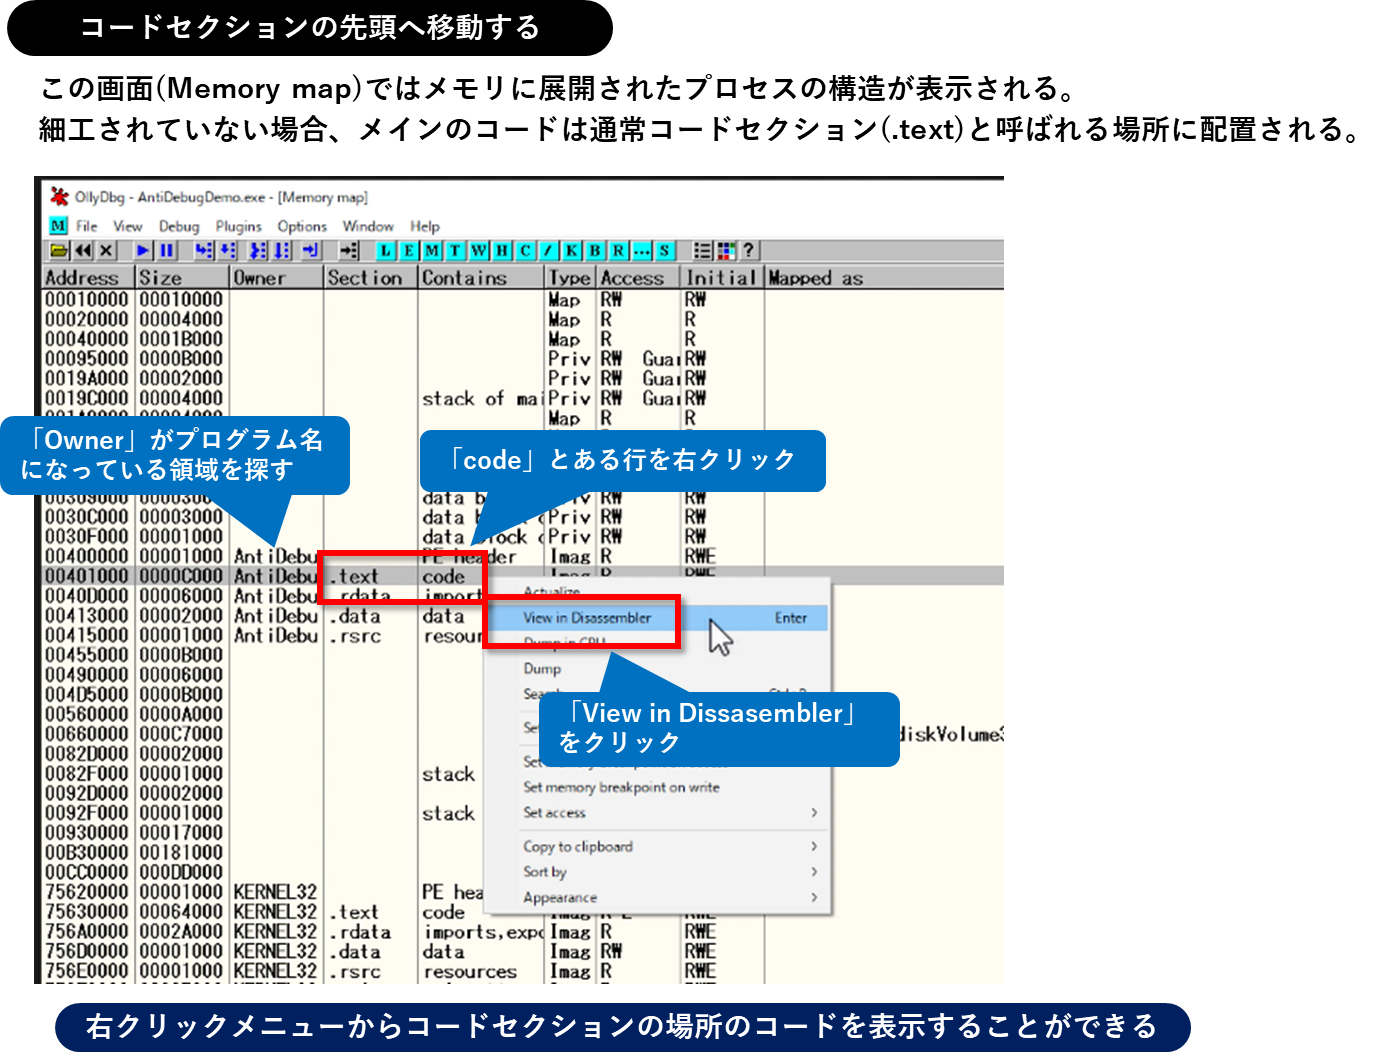Open Source window with S button
The width and height of the screenshot is (1396, 1063).
[664, 250]
